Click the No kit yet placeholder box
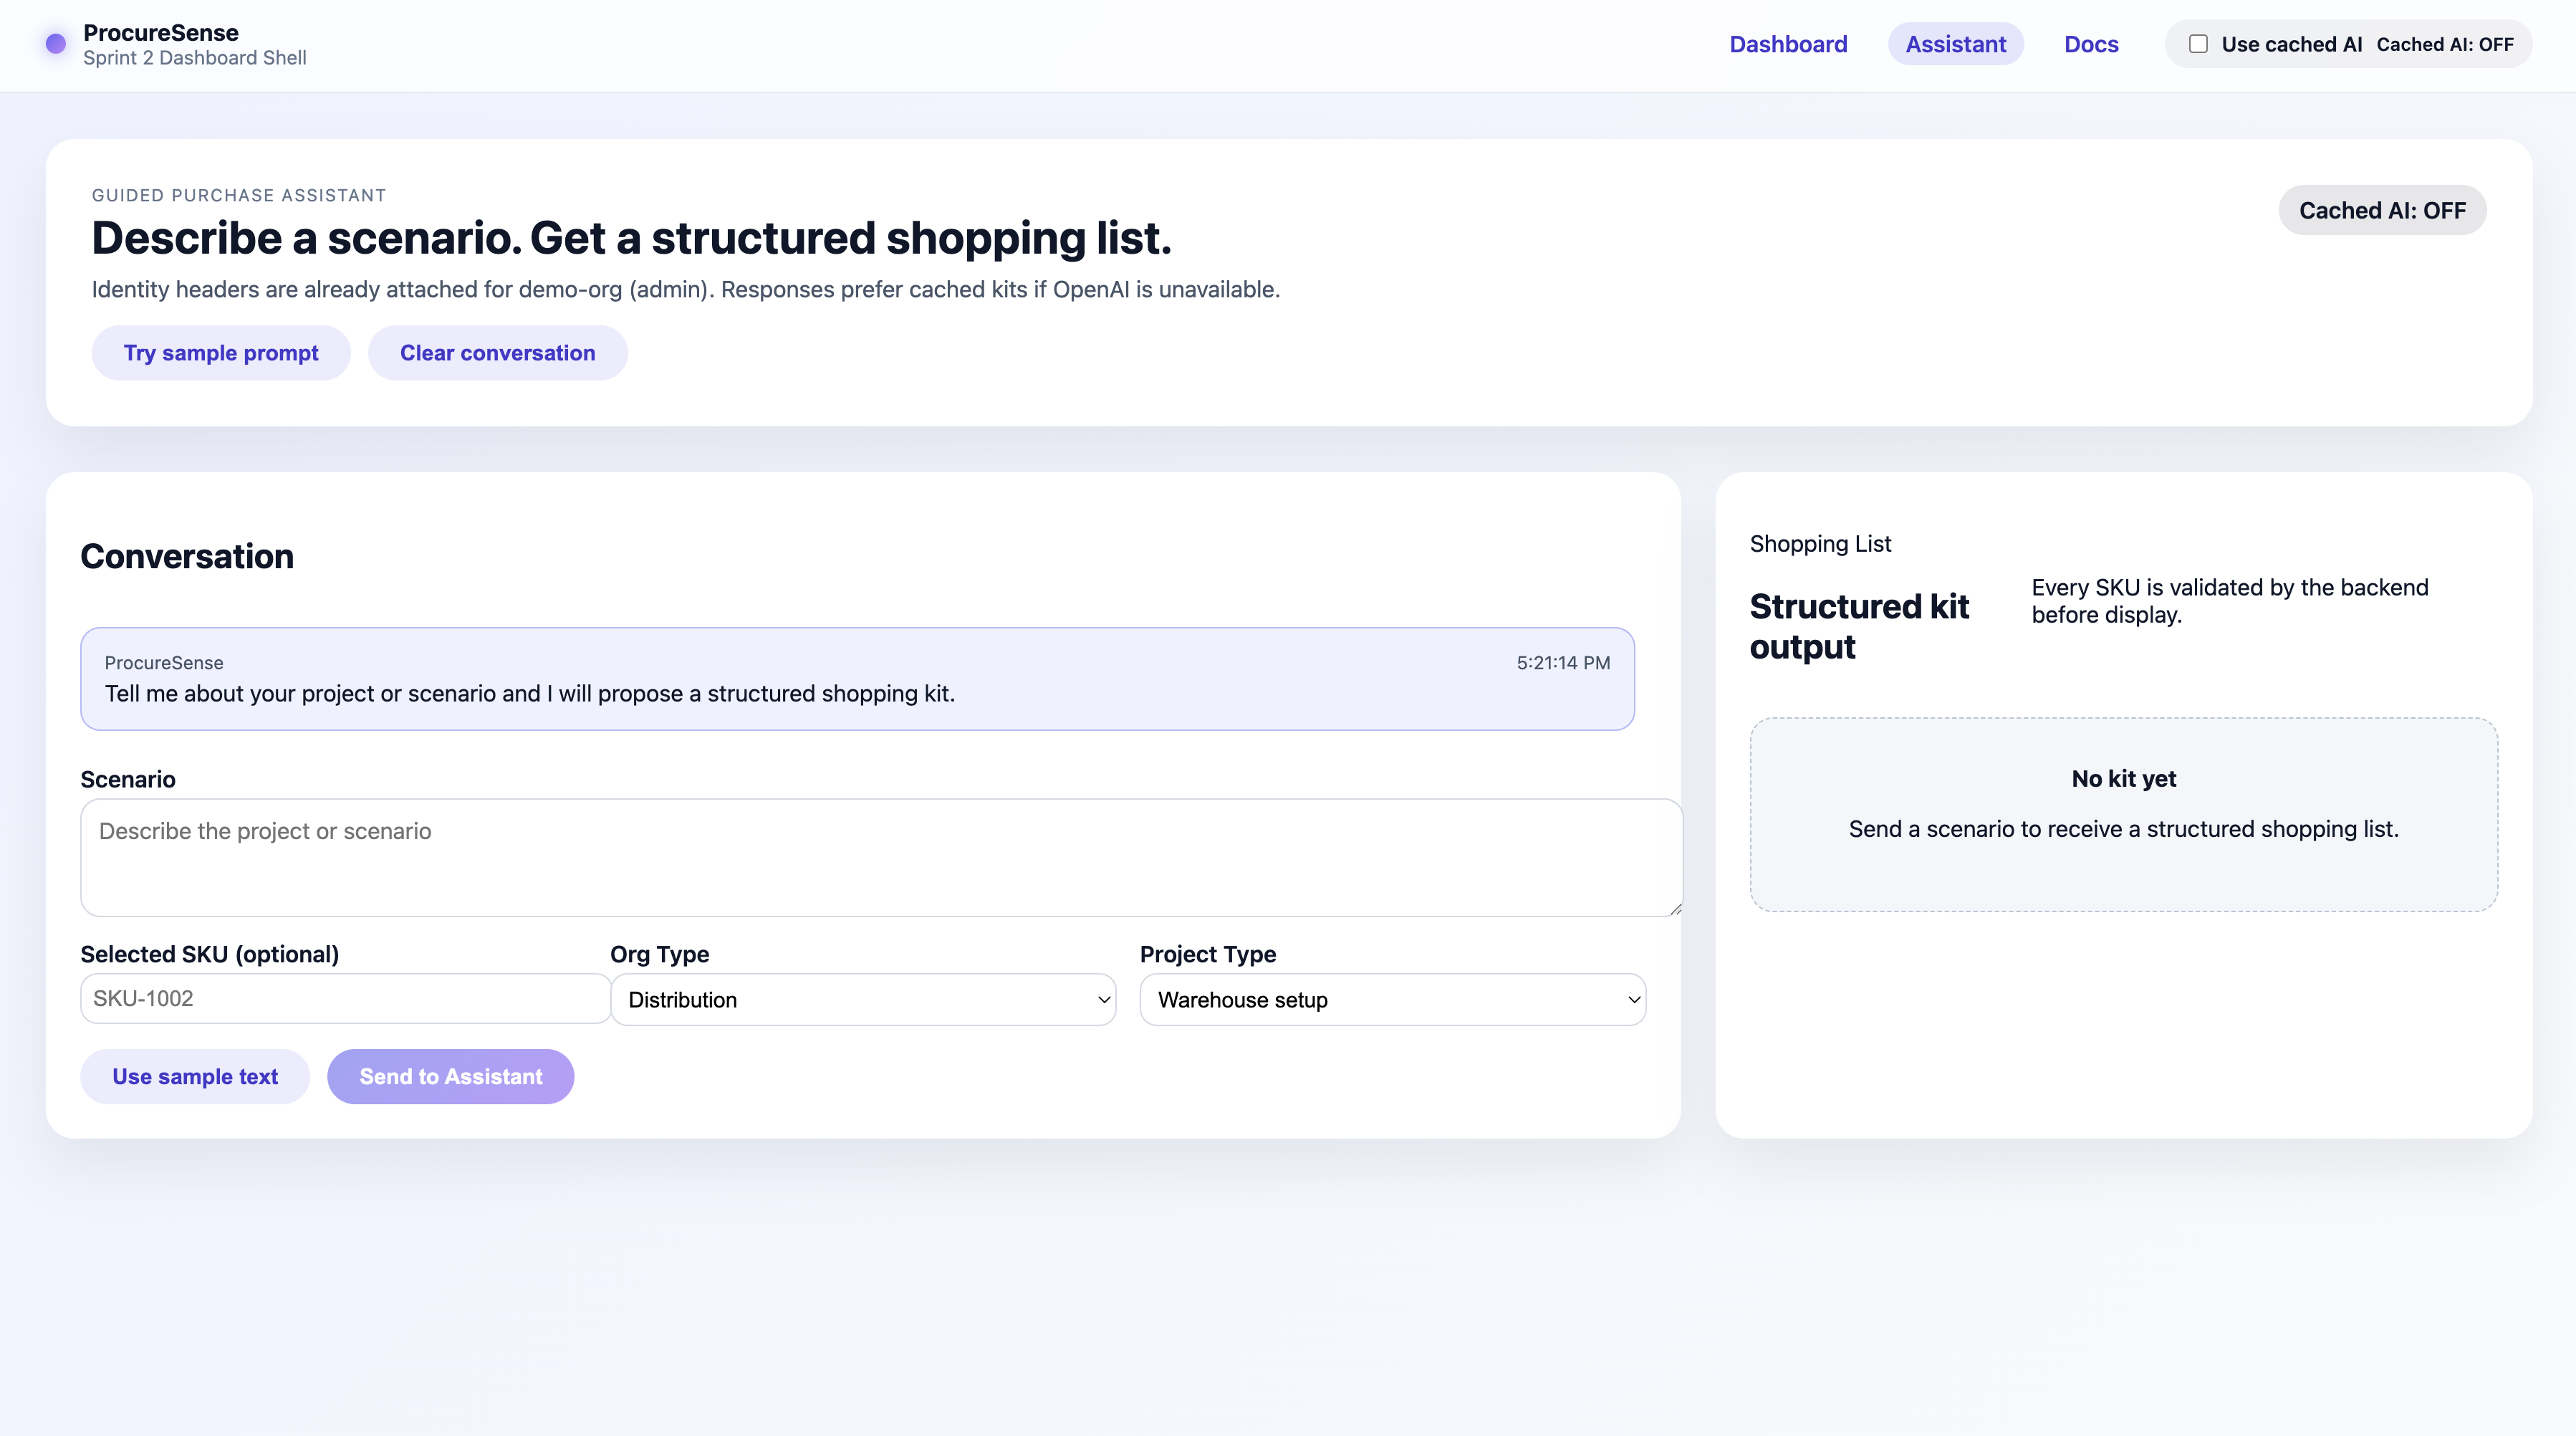Viewport: 2576px width, 1436px height. 2123,814
